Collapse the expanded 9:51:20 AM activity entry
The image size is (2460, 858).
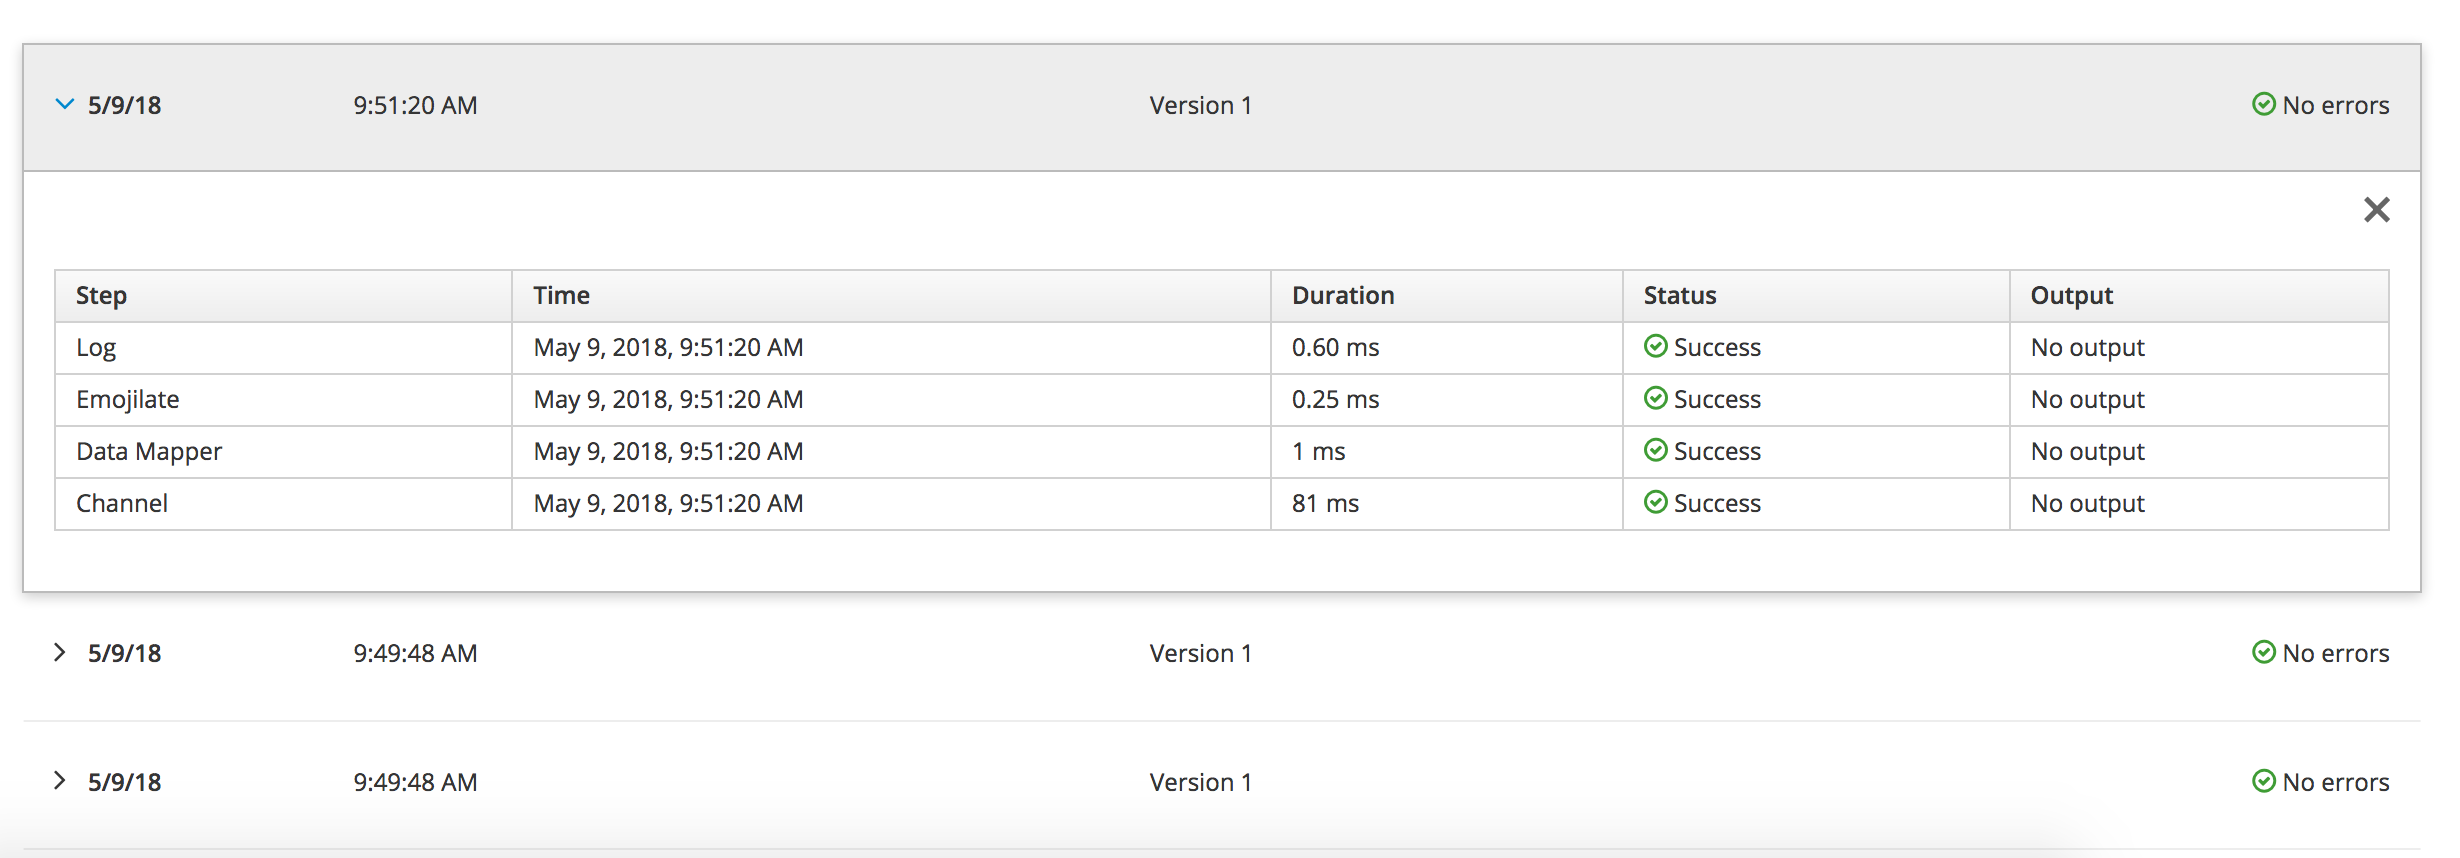(x=65, y=104)
